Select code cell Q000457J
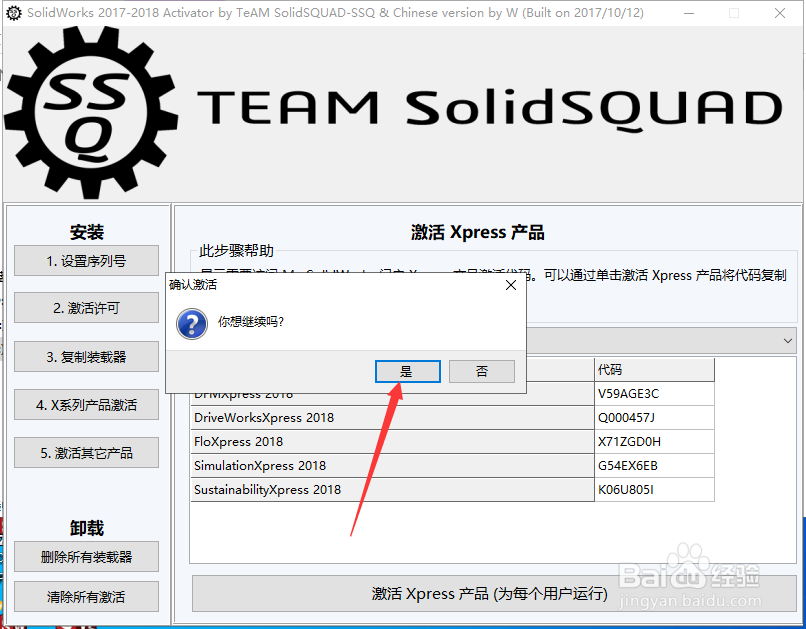 pos(654,418)
